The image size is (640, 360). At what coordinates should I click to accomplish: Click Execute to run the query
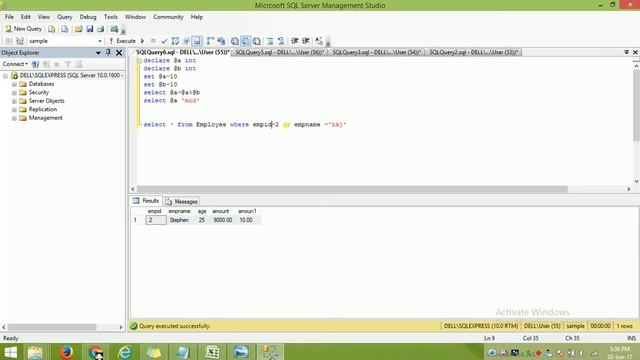click(122, 41)
